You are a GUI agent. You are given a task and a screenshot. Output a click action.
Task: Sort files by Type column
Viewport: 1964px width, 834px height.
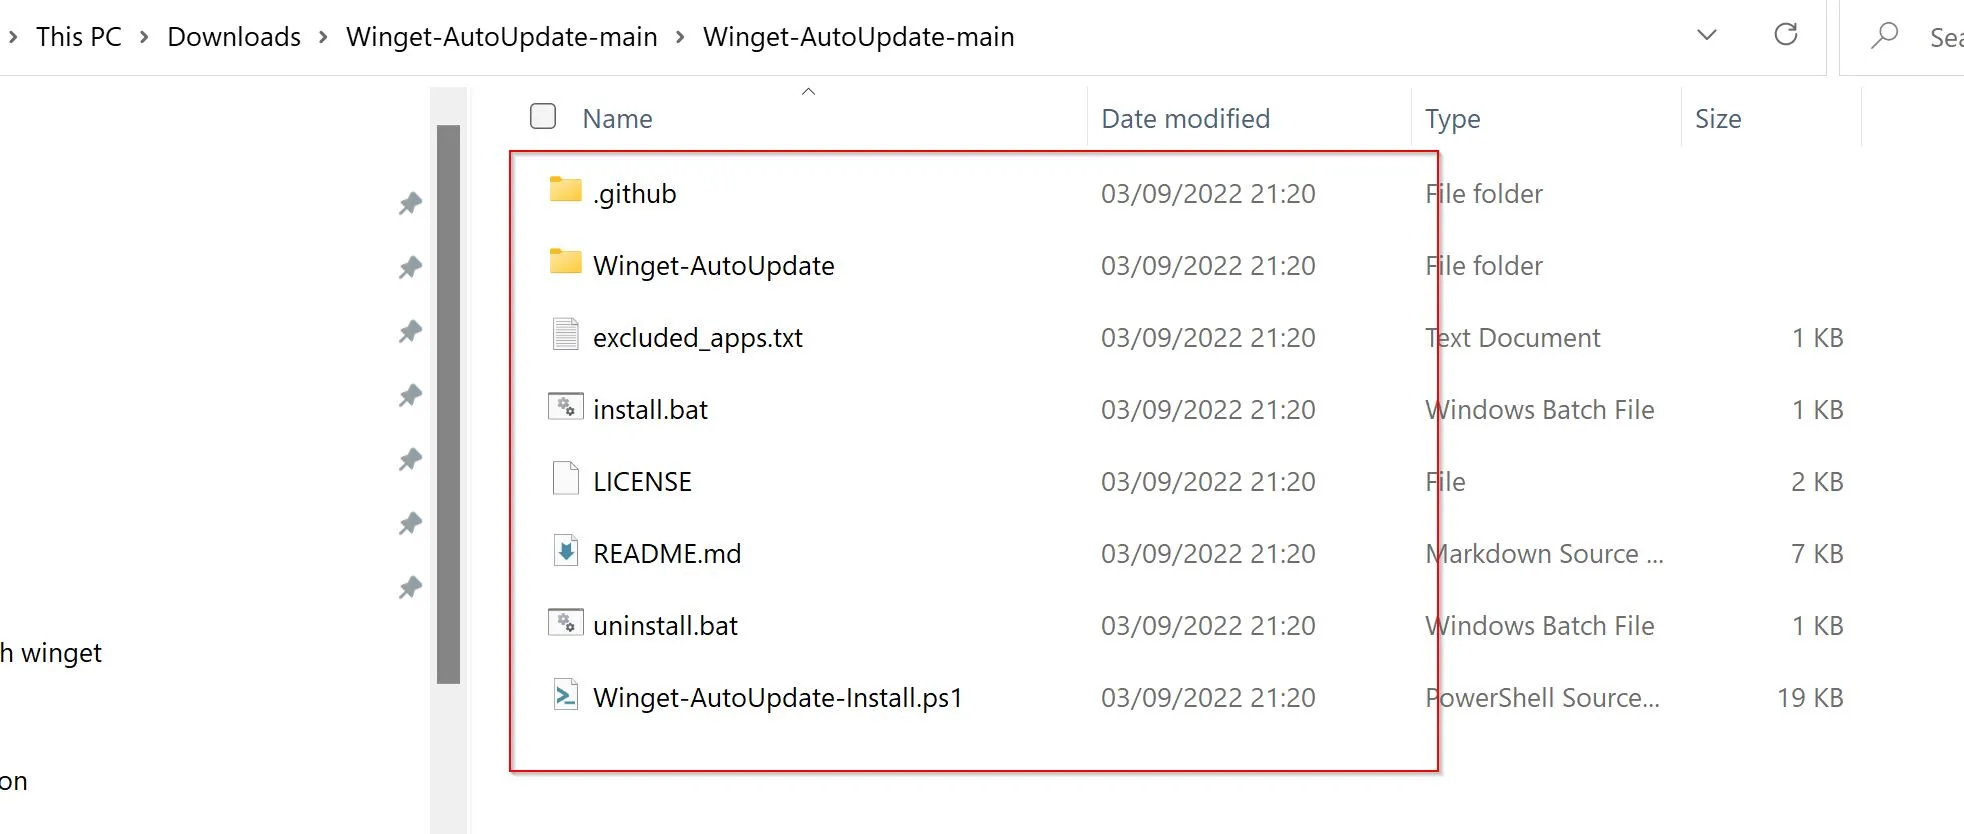coord(1453,119)
